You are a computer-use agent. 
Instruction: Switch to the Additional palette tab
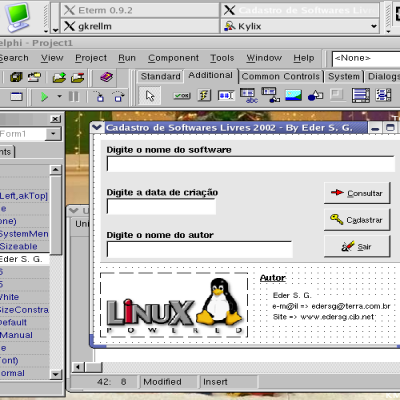pyautogui.click(x=210, y=75)
